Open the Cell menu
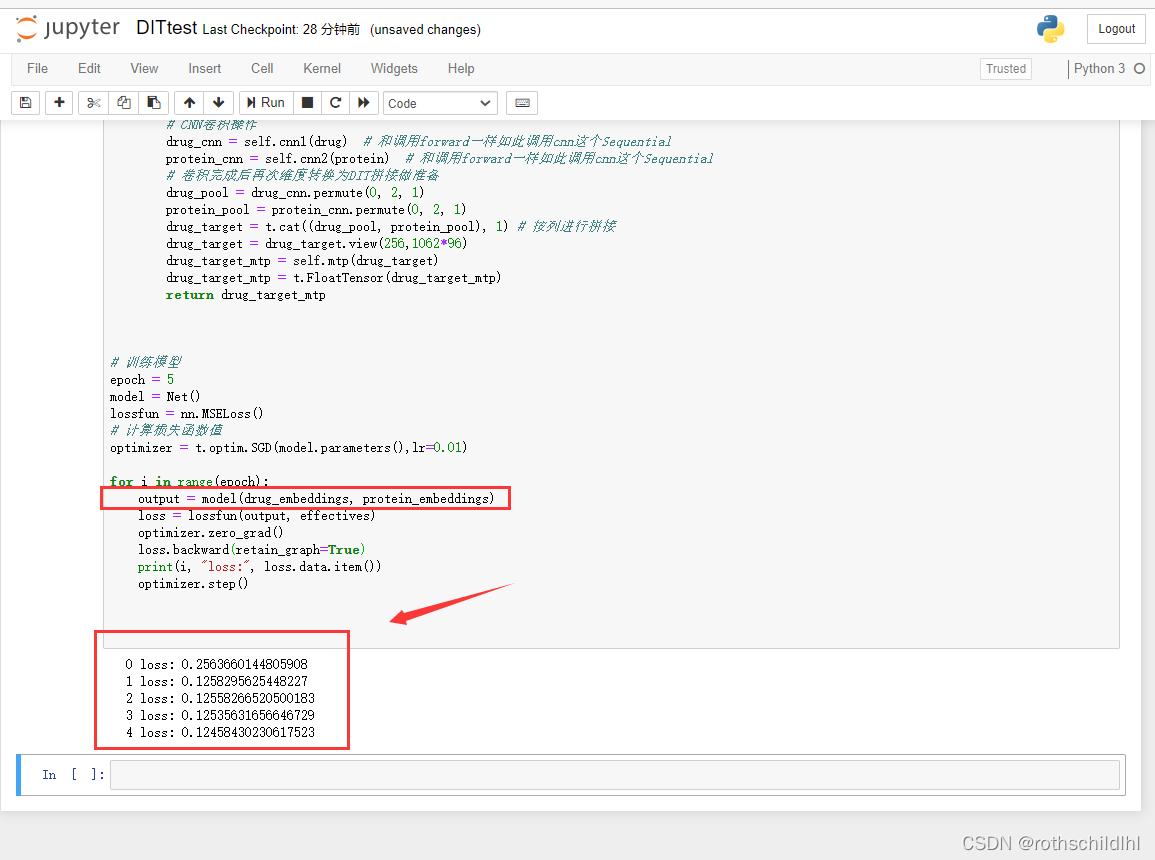The width and height of the screenshot is (1155, 860). click(x=261, y=68)
